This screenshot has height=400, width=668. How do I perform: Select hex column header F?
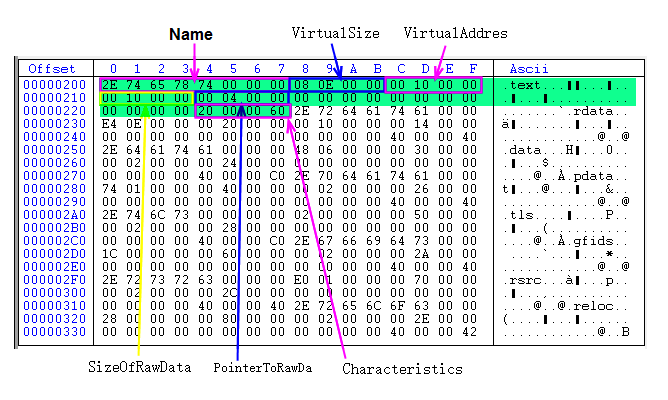(473, 69)
